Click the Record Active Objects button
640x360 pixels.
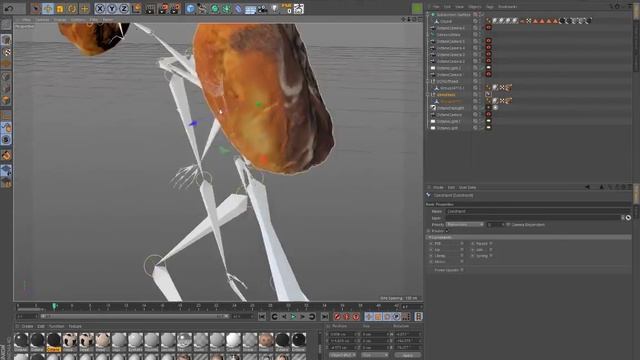point(337,316)
